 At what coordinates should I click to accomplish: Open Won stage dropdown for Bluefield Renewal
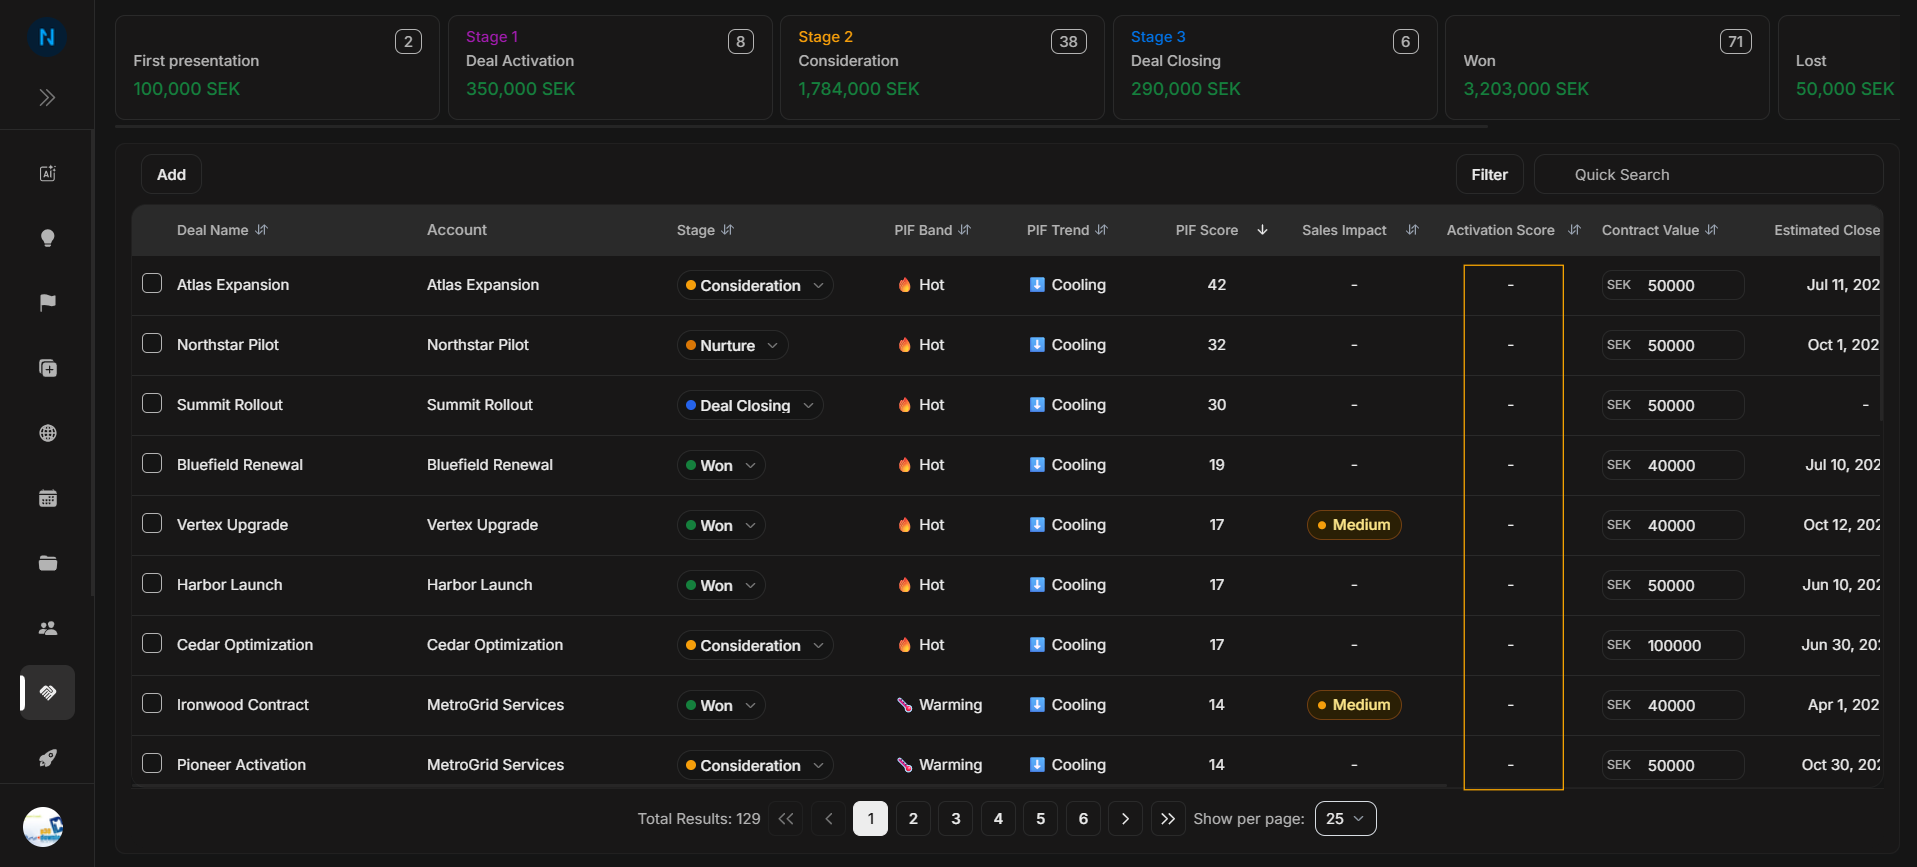pyautogui.click(x=721, y=465)
